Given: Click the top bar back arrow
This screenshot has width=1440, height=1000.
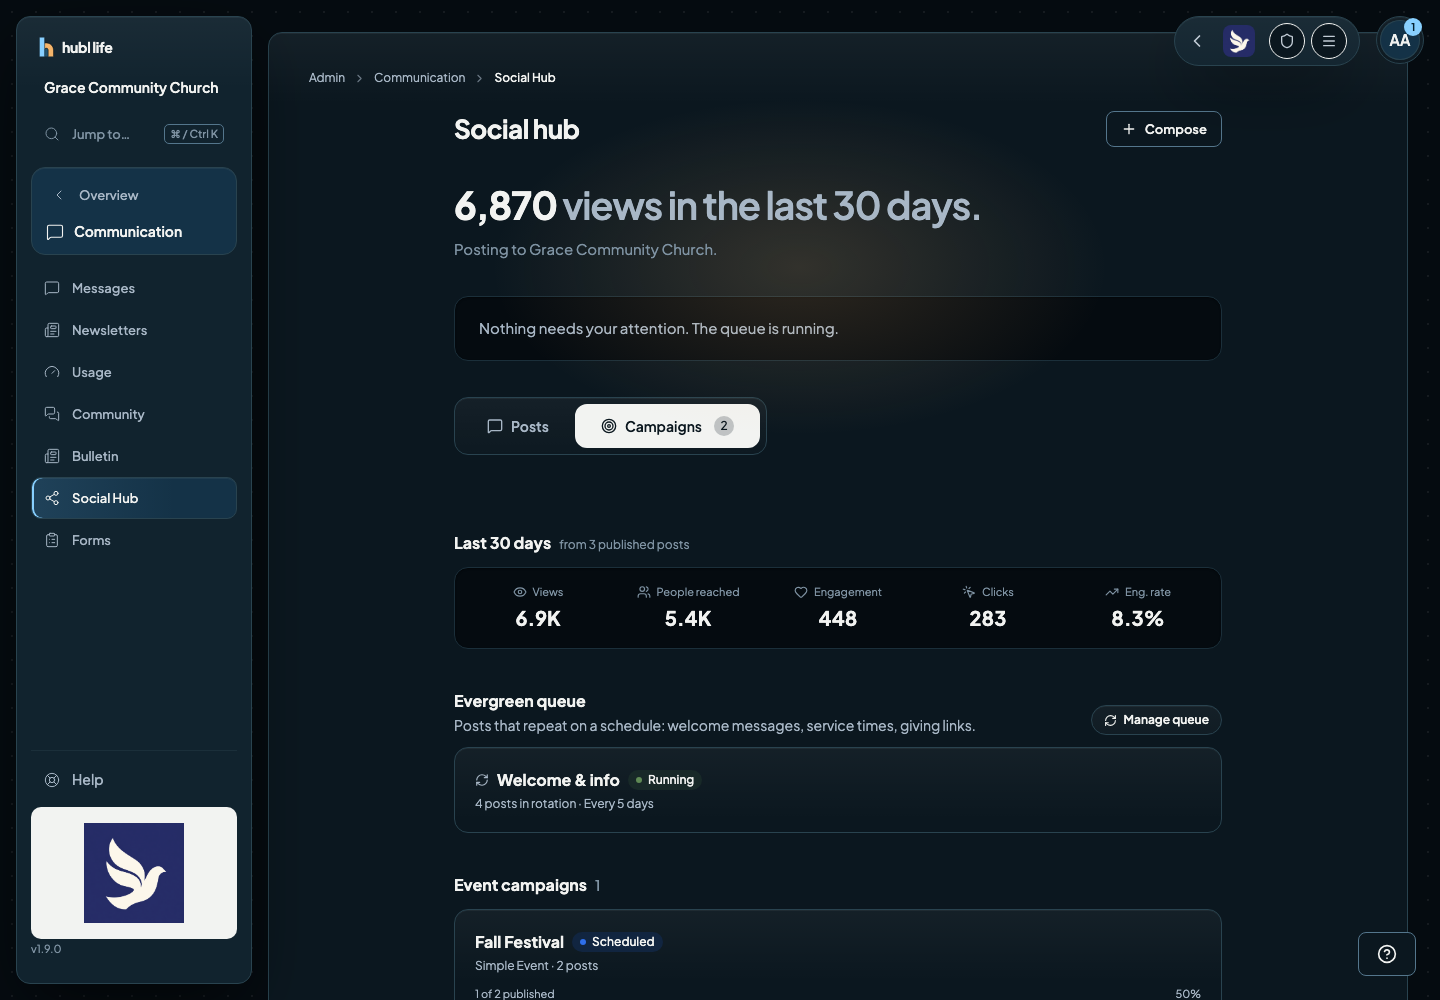Looking at the screenshot, I should click(x=1197, y=41).
